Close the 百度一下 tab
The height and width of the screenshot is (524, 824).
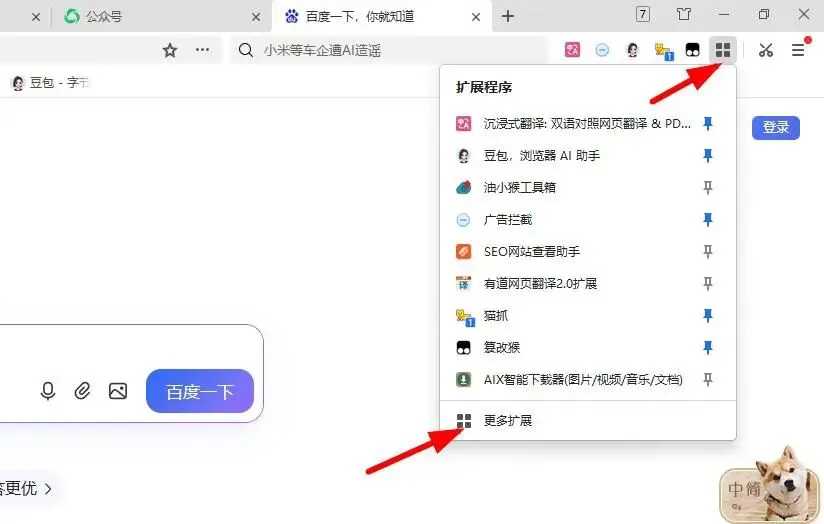[x=476, y=17]
